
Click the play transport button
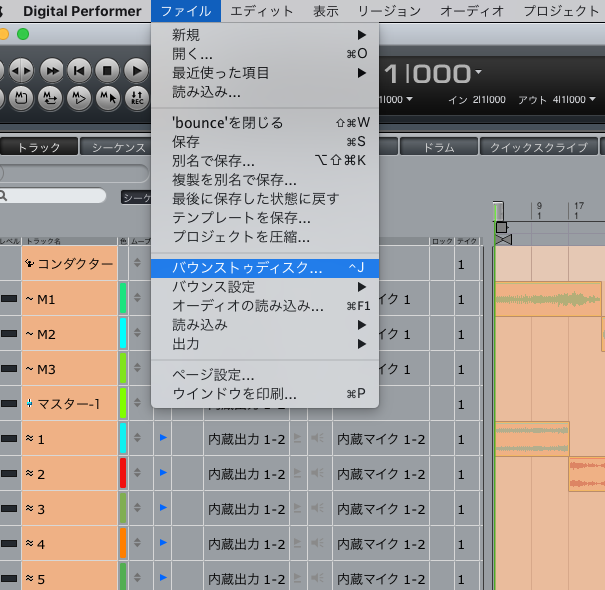click(136, 71)
